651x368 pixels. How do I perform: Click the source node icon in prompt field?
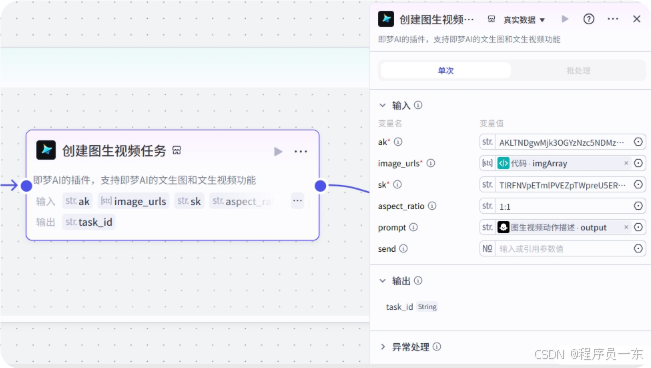(503, 227)
